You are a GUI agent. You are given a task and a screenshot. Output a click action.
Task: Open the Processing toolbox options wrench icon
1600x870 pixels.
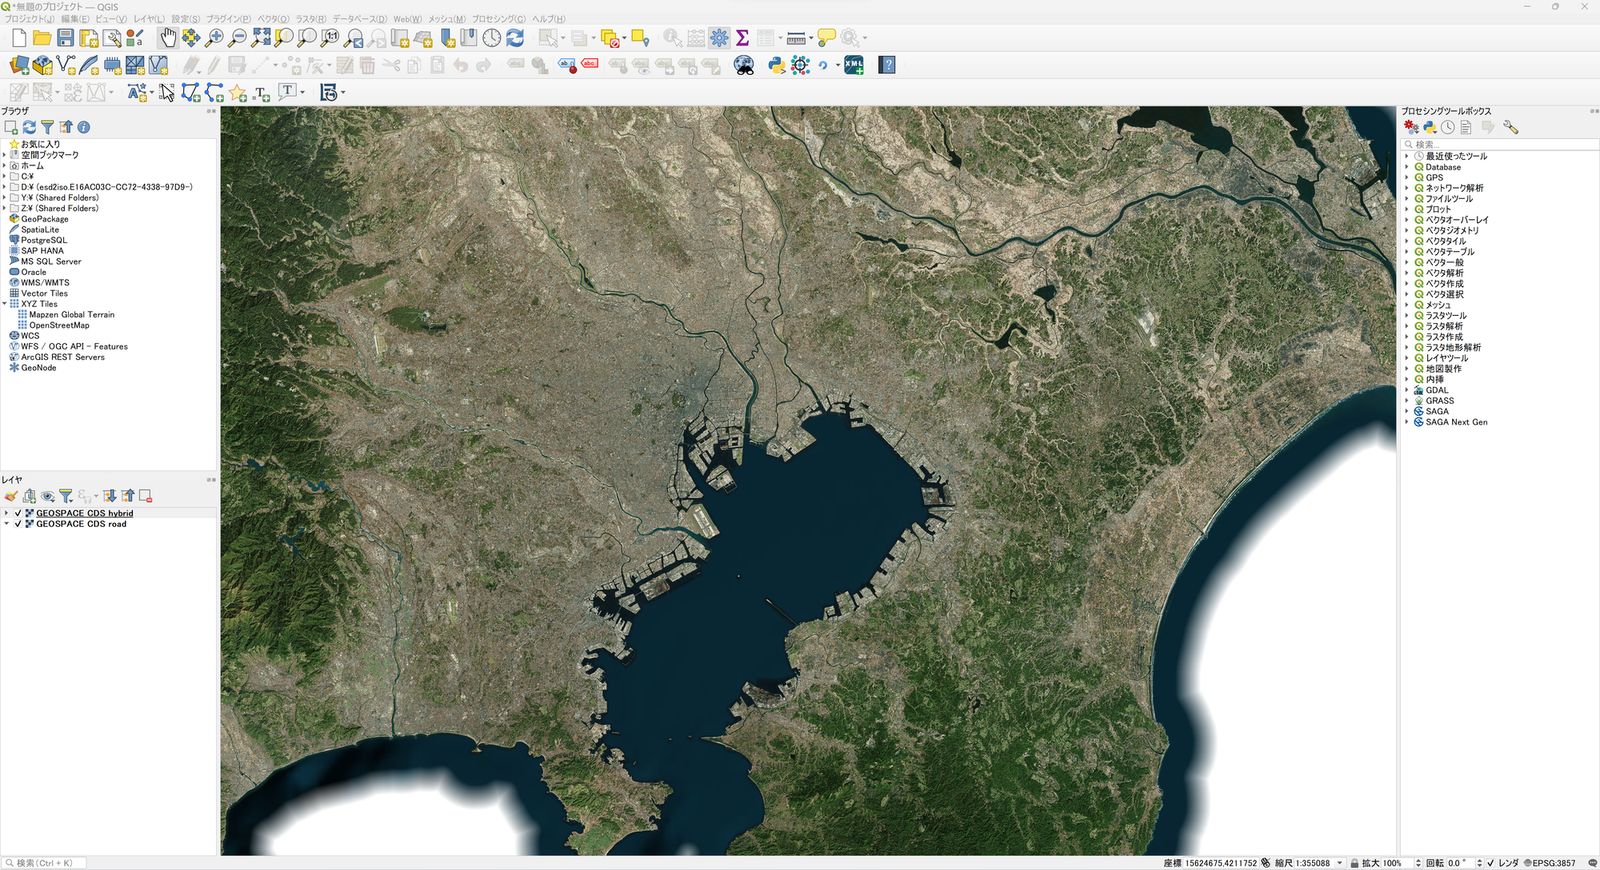point(1510,127)
